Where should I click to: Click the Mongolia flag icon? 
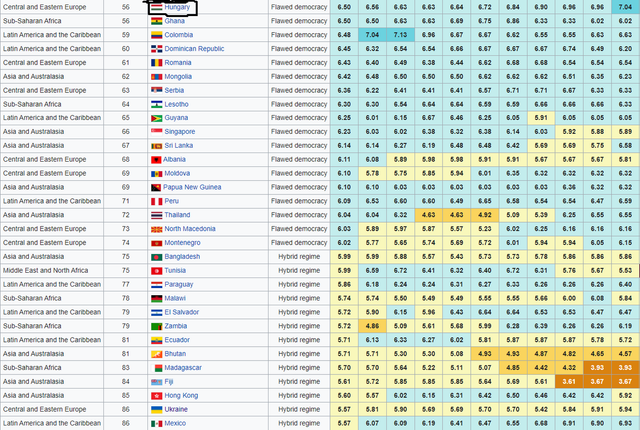(x=157, y=77)
